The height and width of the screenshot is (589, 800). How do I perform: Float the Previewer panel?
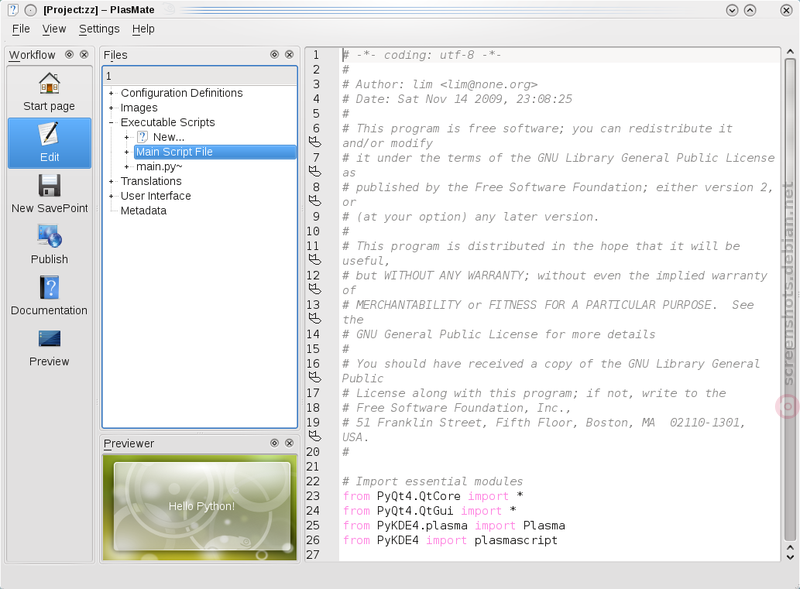[x=274, y=443]
